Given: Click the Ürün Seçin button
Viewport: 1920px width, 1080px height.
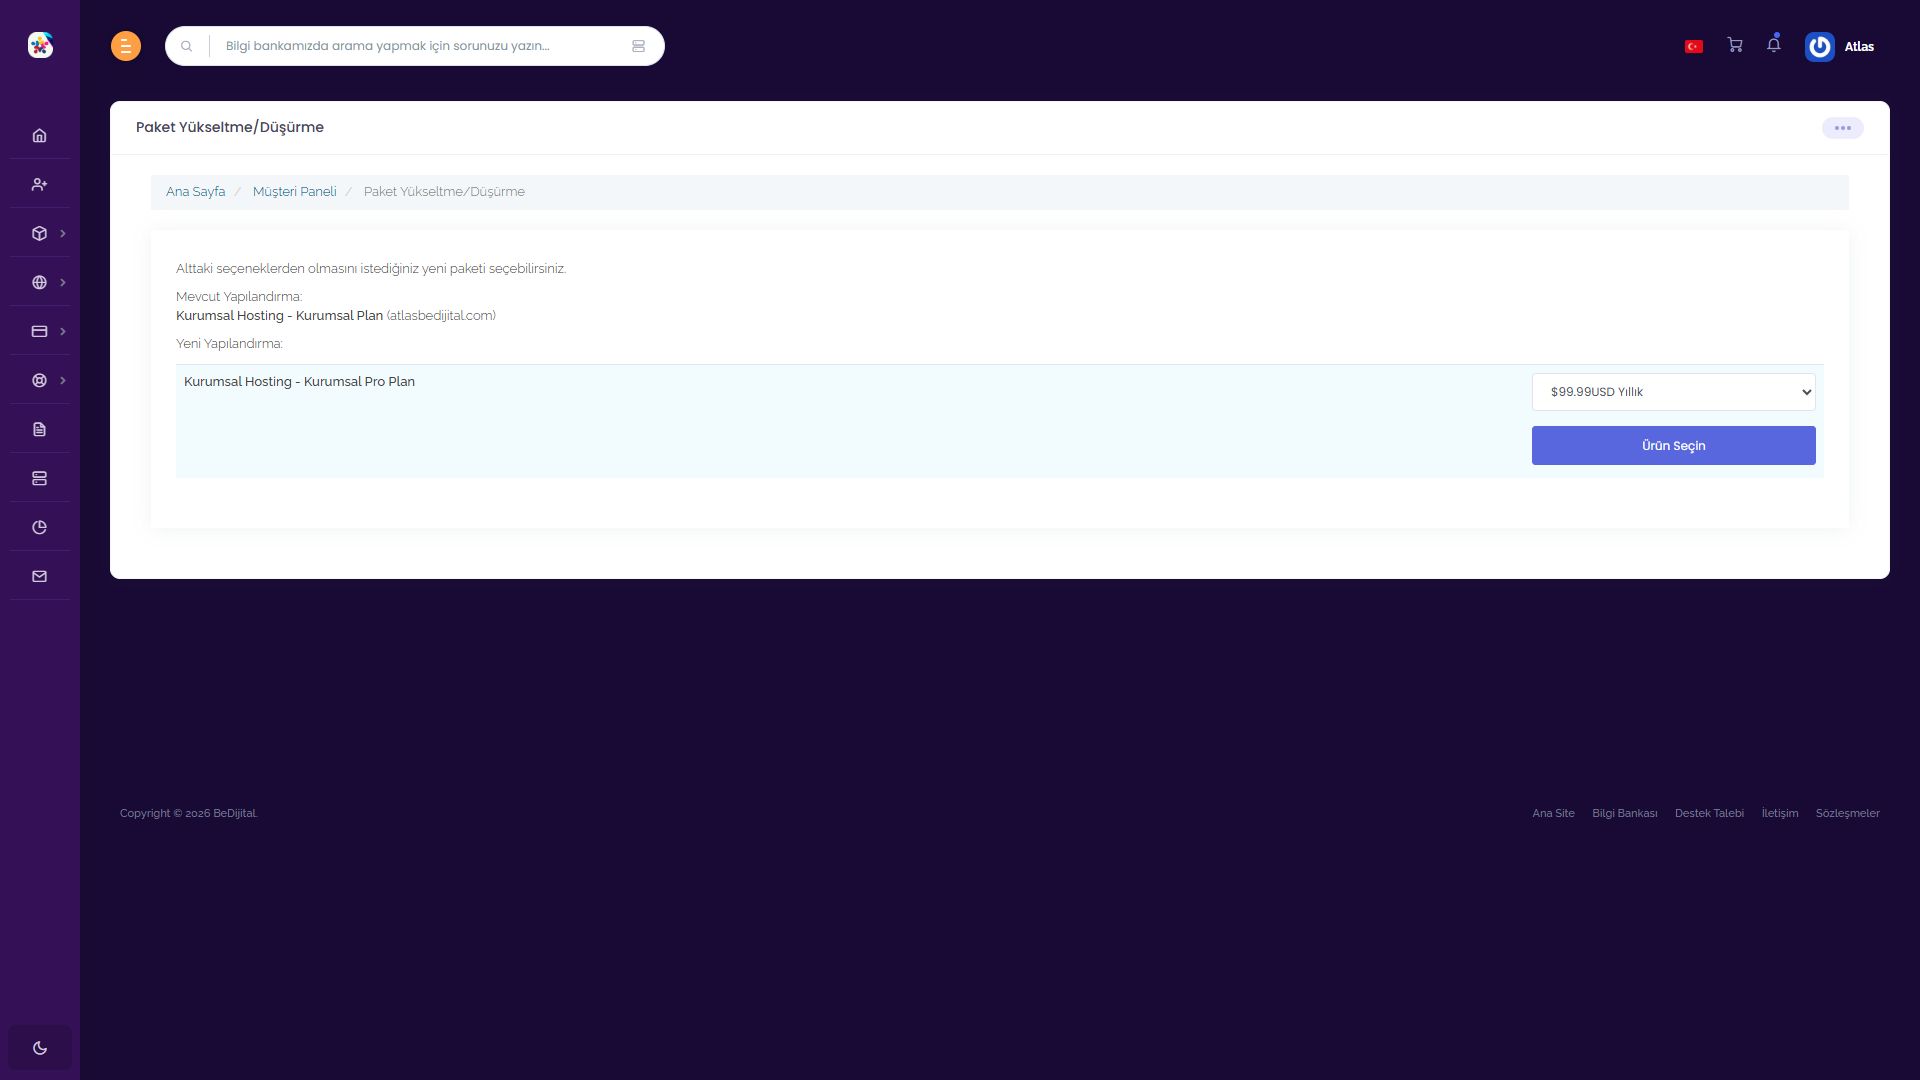Looking at the screenshot, I should [1673, 445].
